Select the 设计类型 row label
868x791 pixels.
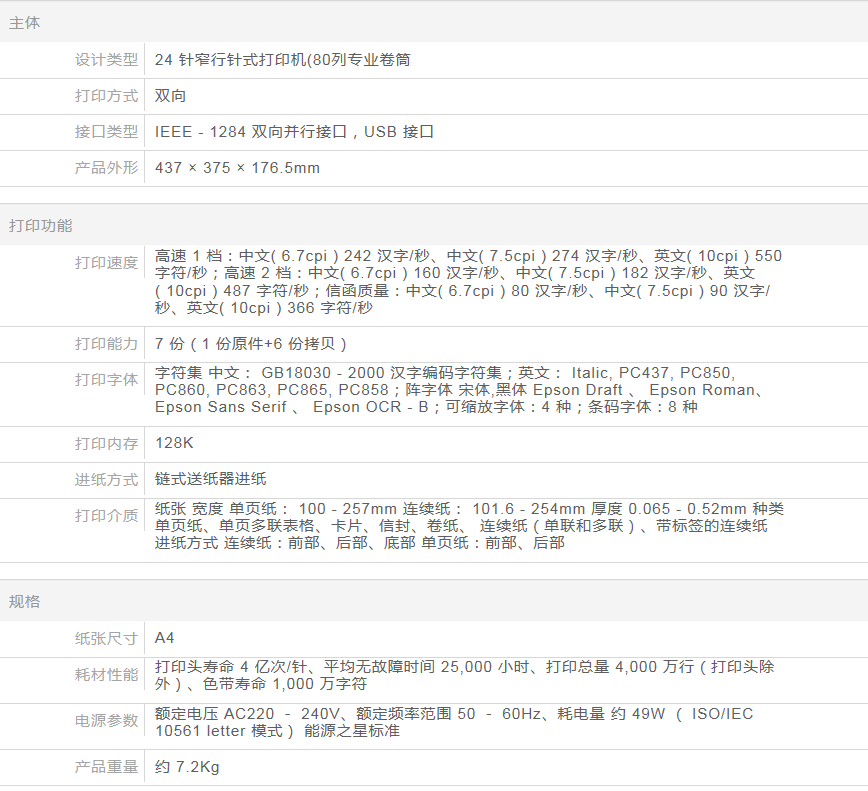click(x=106, y=60)
